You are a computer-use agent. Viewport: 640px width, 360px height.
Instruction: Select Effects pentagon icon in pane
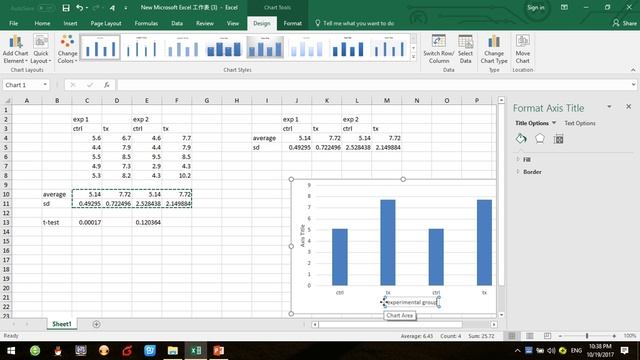tap(540, 139)
